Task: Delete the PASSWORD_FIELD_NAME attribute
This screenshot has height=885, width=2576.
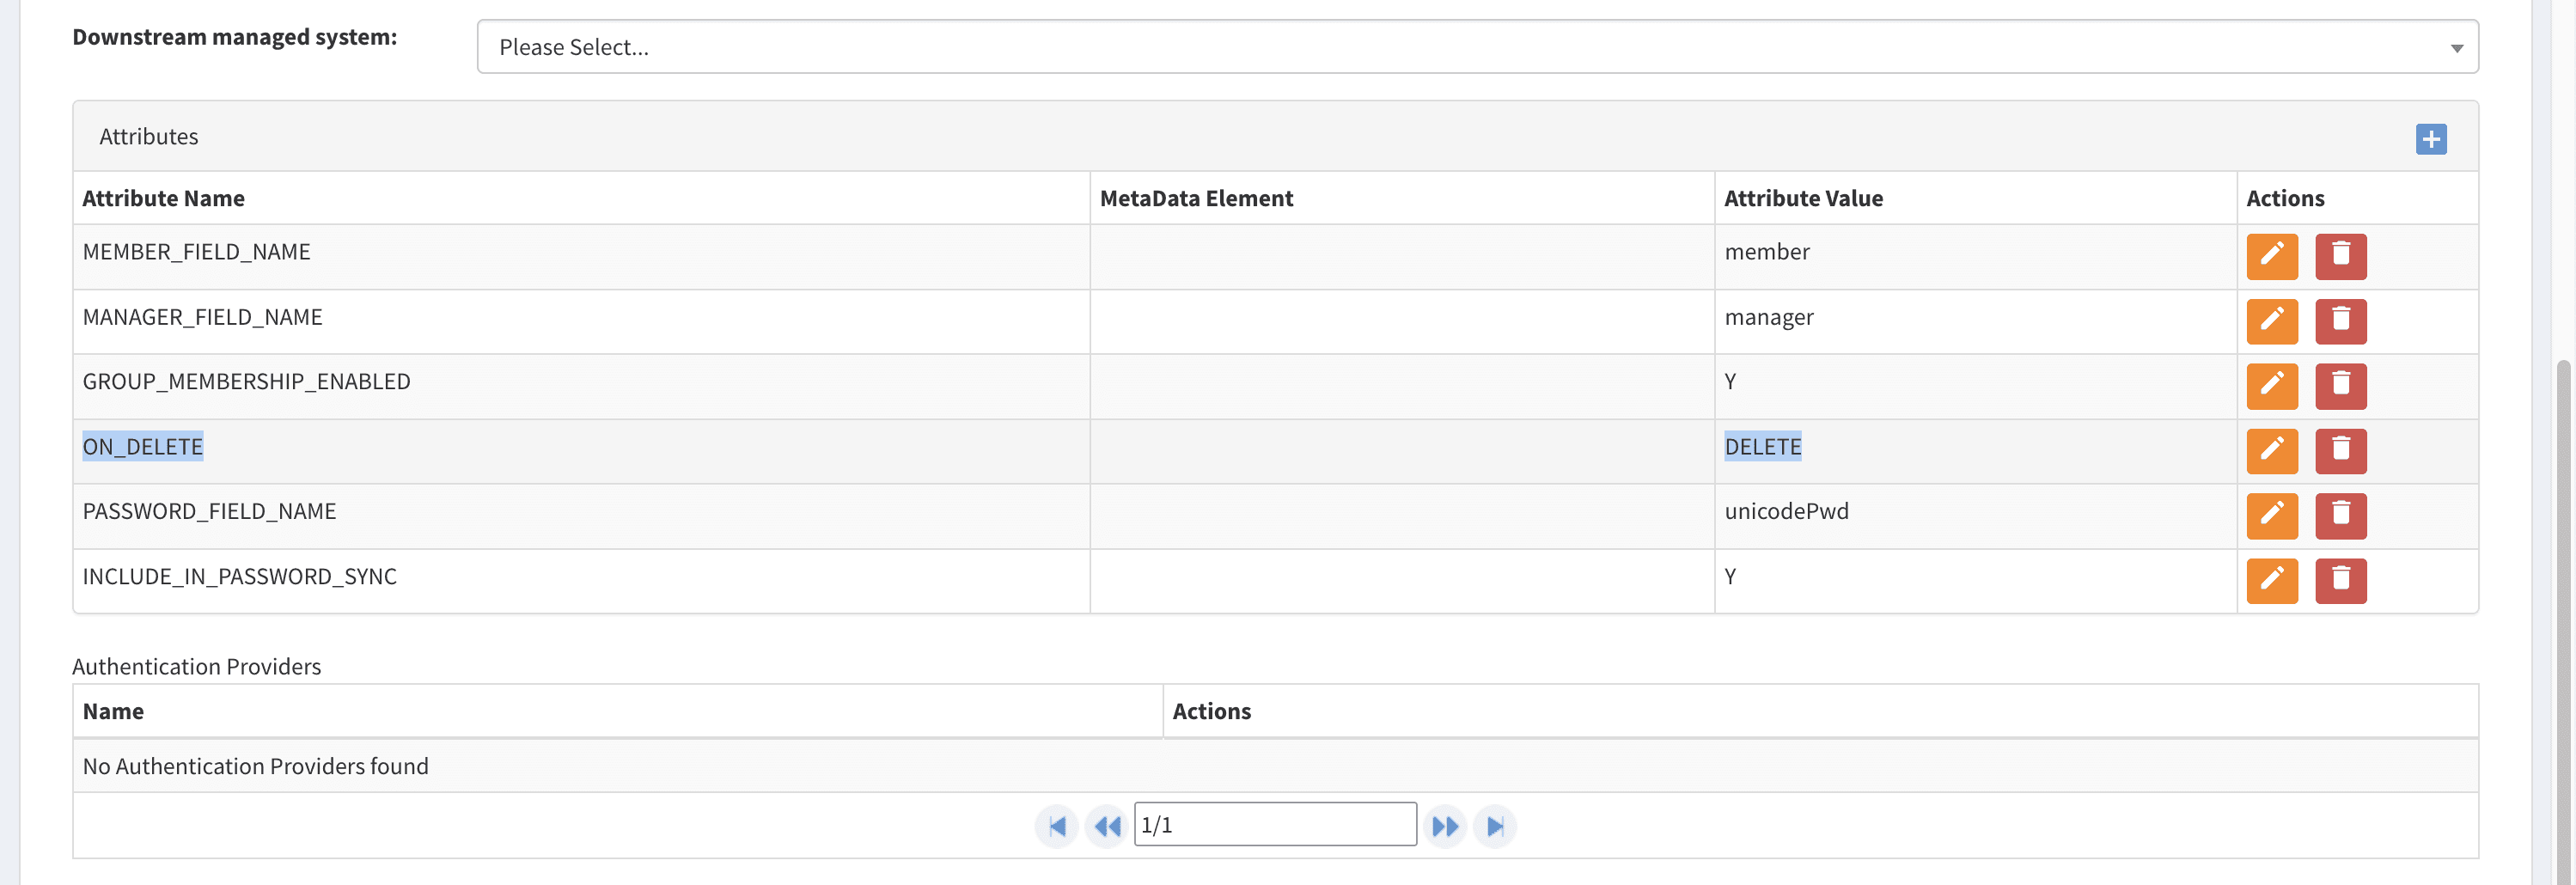Action: point(2340,516)
